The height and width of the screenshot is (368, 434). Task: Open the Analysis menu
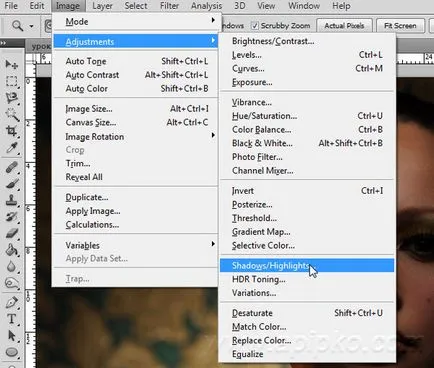click(206, 6)
